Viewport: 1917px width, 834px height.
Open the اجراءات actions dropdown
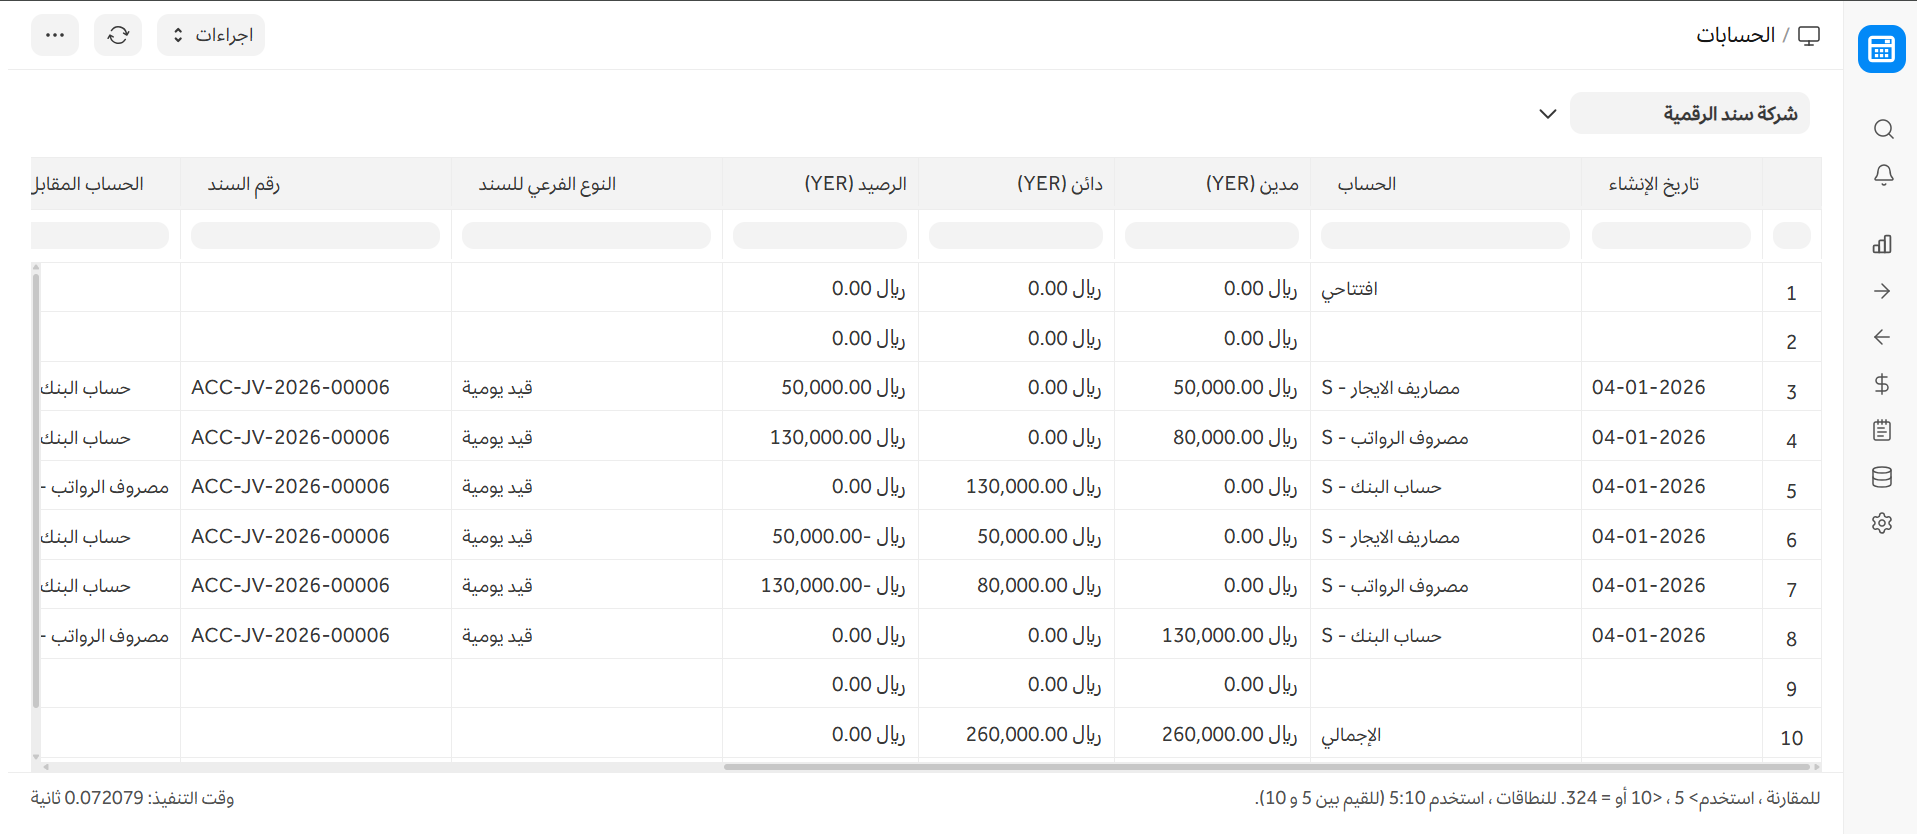coord(211,35)
